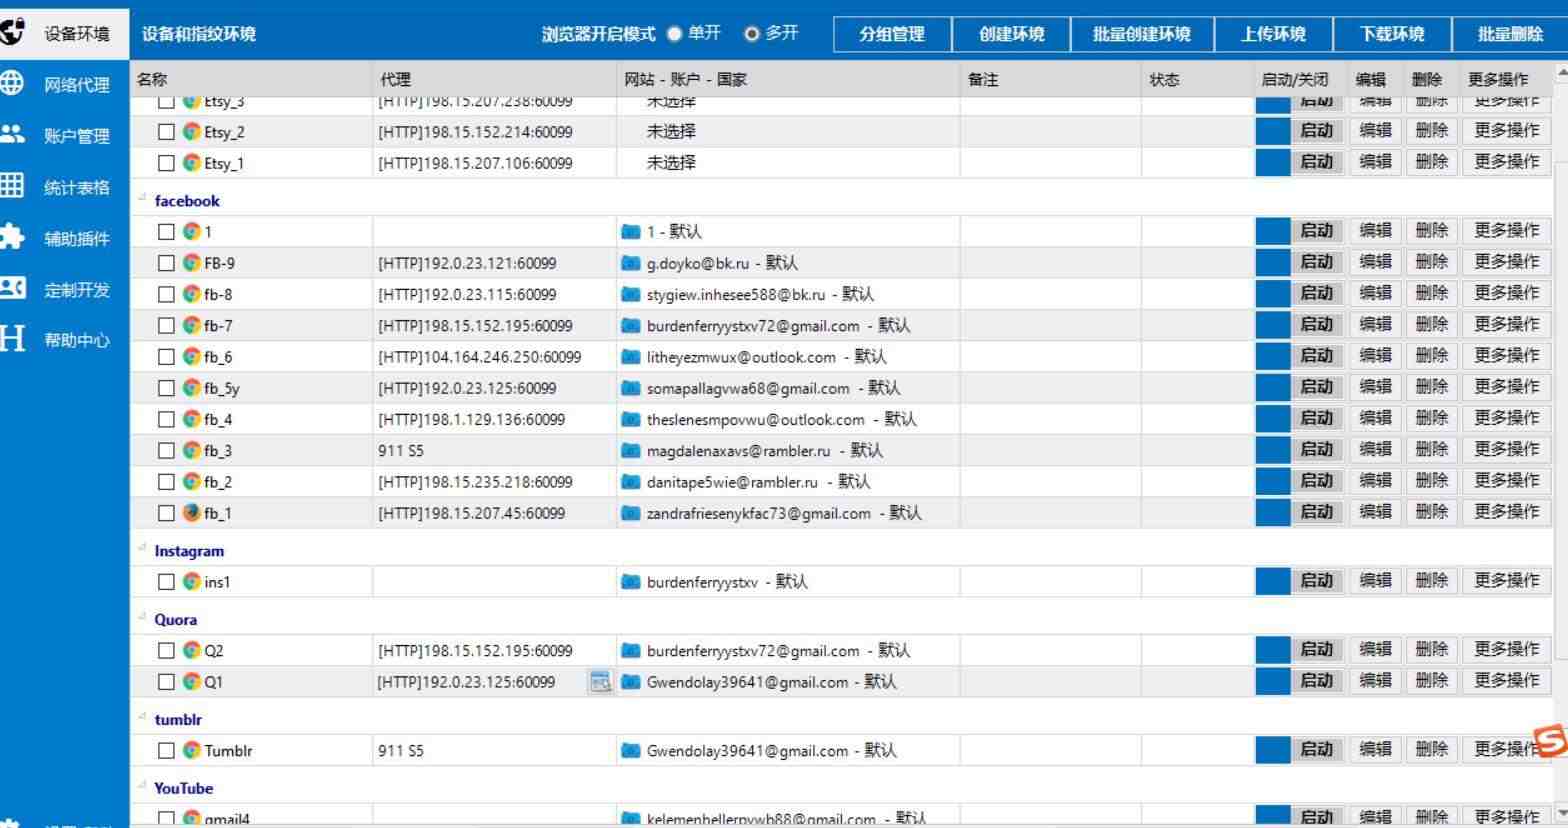Check the box for fb-8
1568x828 pixels.
[167, 294]
